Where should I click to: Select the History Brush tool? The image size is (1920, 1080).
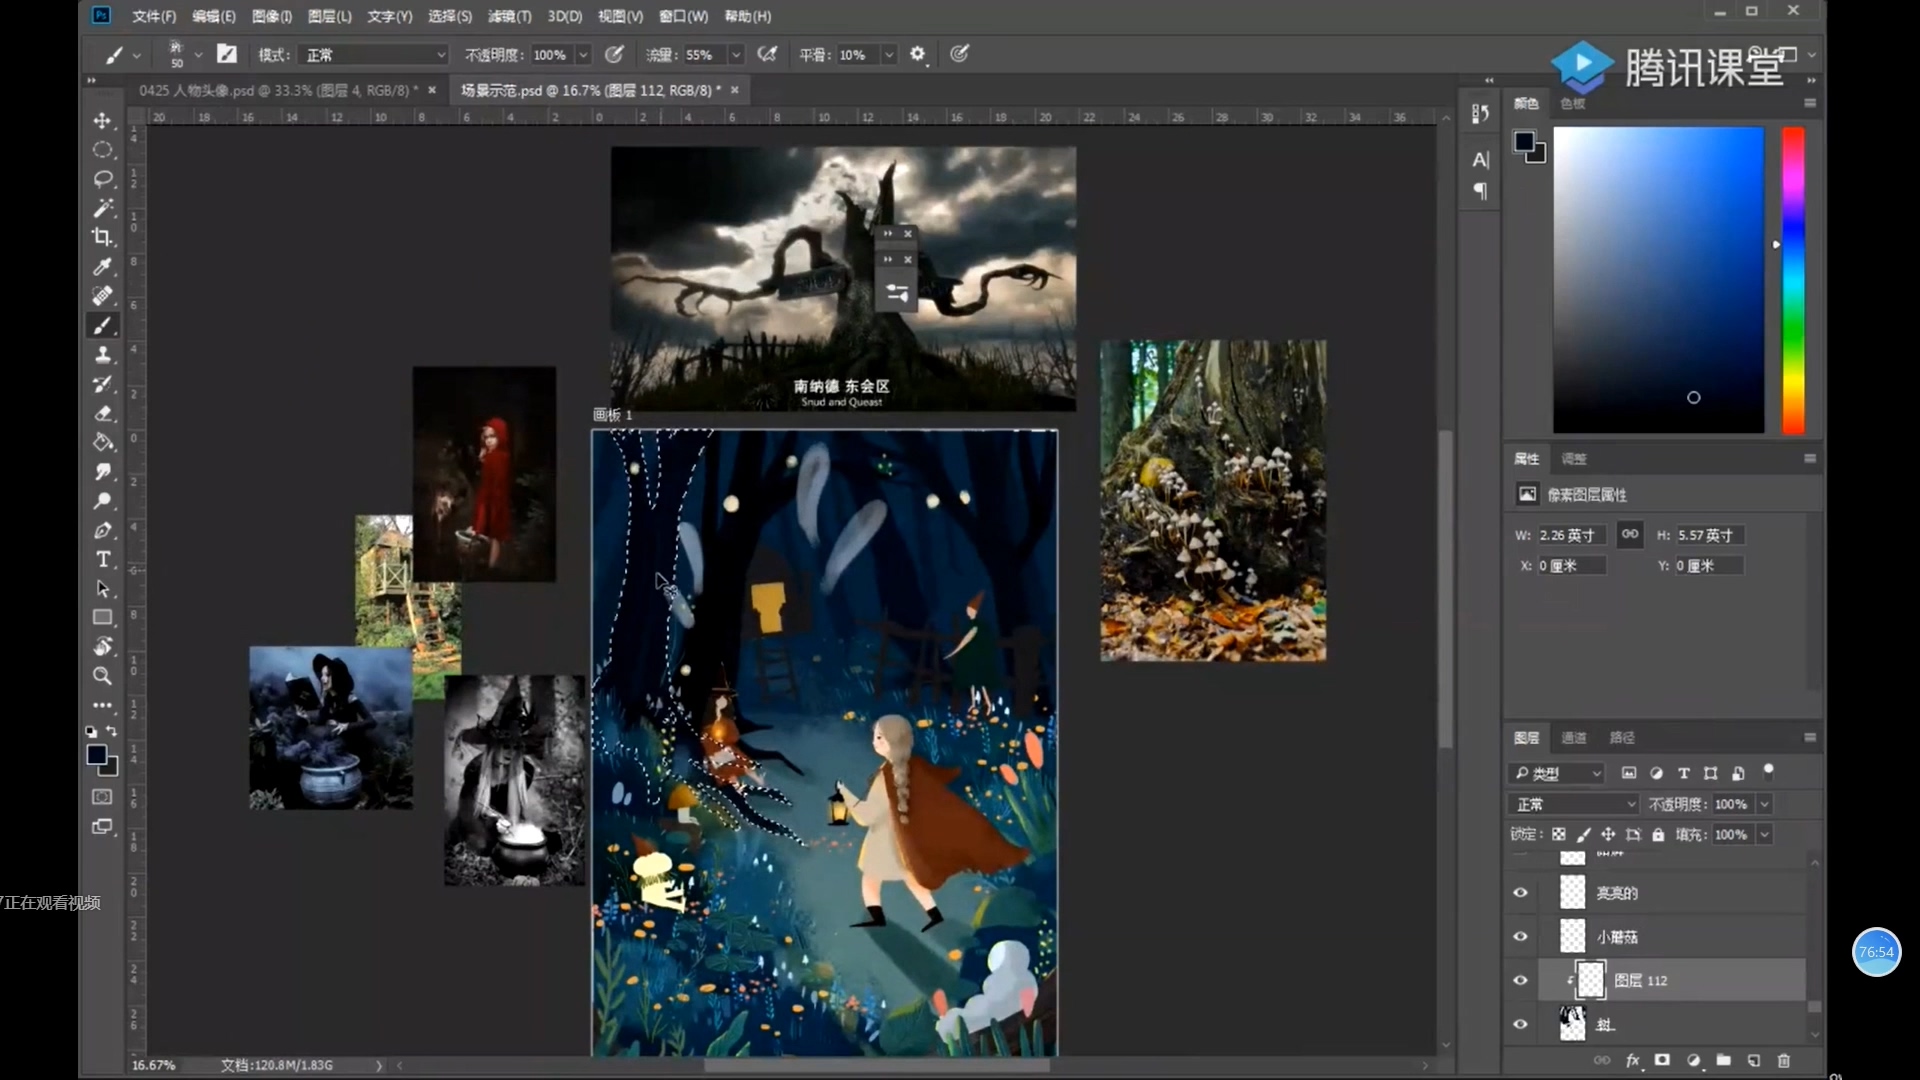(x=102, y=384)
